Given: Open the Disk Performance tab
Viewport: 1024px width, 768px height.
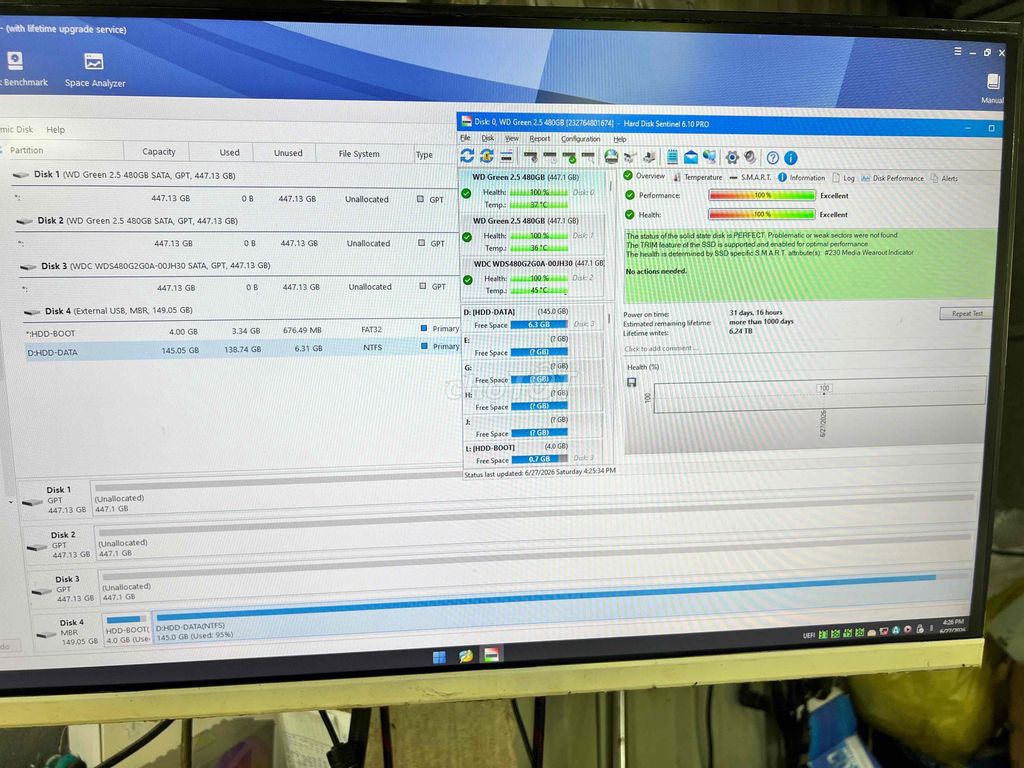Looking at the screenshot, I should tap(892, 178).
